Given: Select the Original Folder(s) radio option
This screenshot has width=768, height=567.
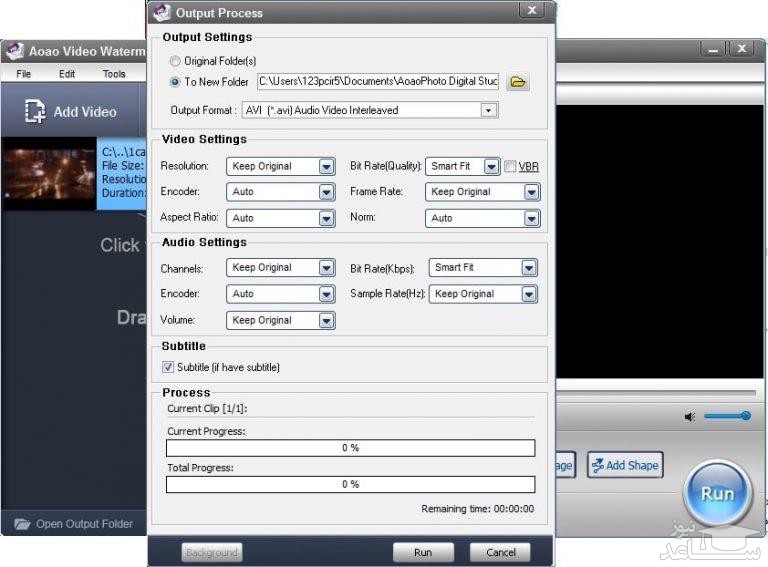Looking at the screenshot, I should pos(176,61).
